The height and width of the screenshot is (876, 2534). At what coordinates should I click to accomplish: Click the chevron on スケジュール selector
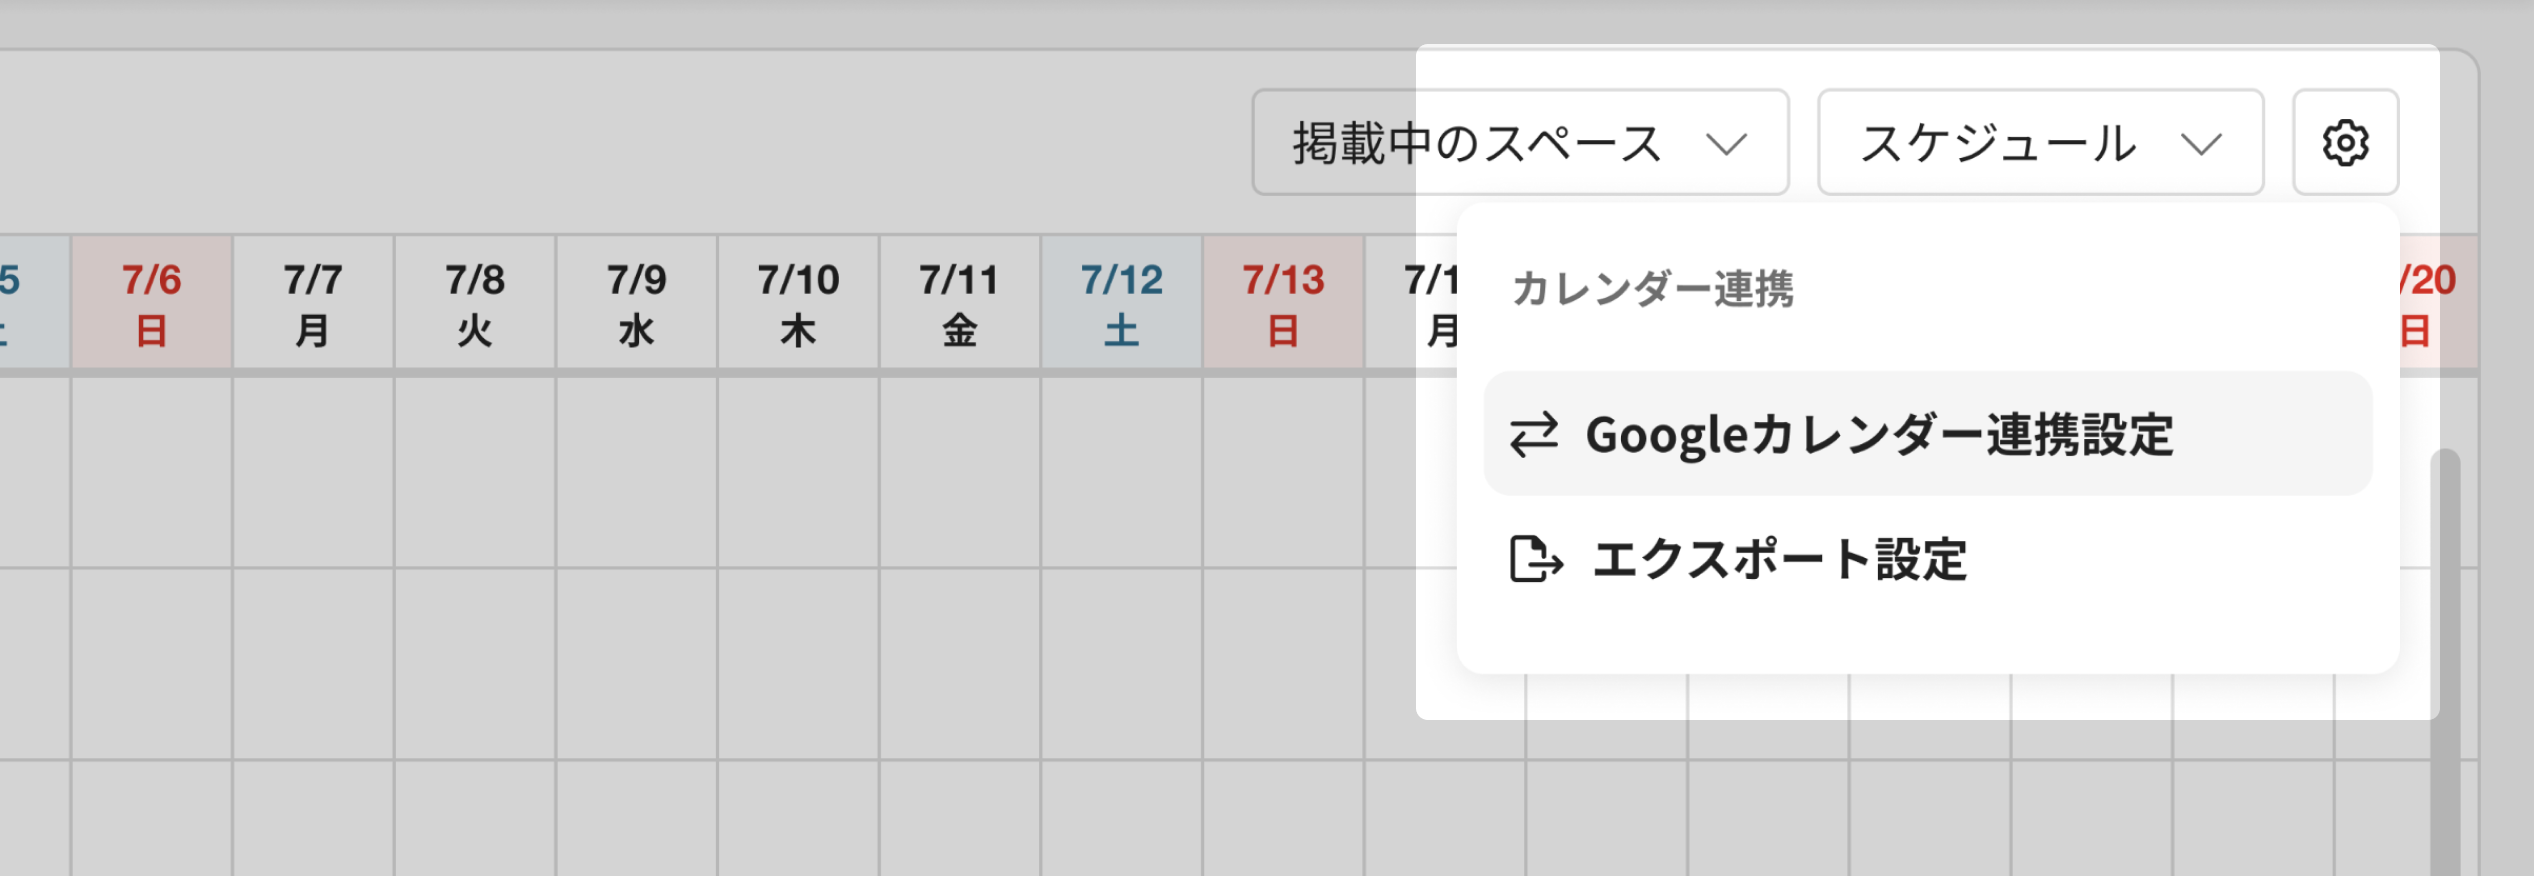click(x=2202, y=145)
